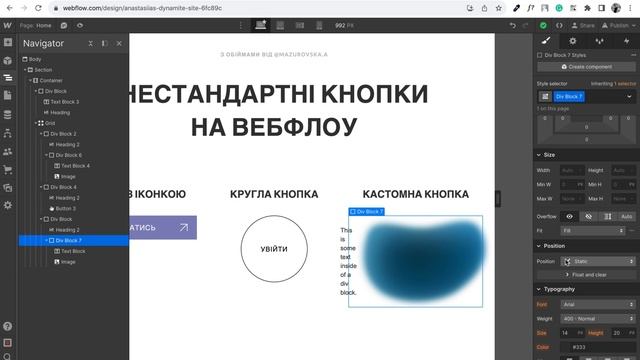The width and height of the screenshot is (640, 360).
Task: Switch to Tablet breakpoint
Action: 280,25
